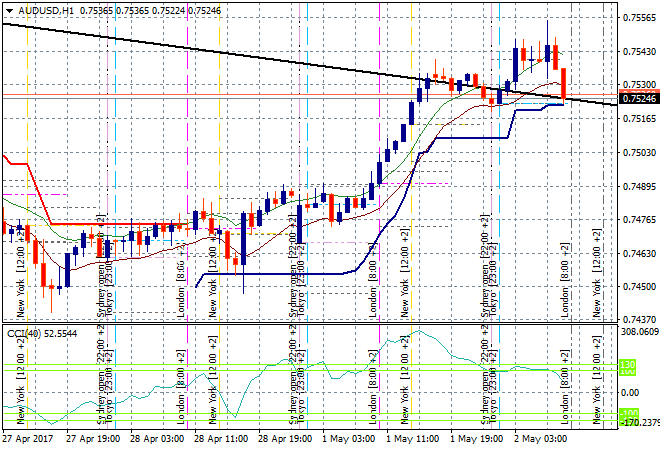Click the 0.75565 price scale label
This screenshot has width=660, height=450.
click(x=638, y=17)
